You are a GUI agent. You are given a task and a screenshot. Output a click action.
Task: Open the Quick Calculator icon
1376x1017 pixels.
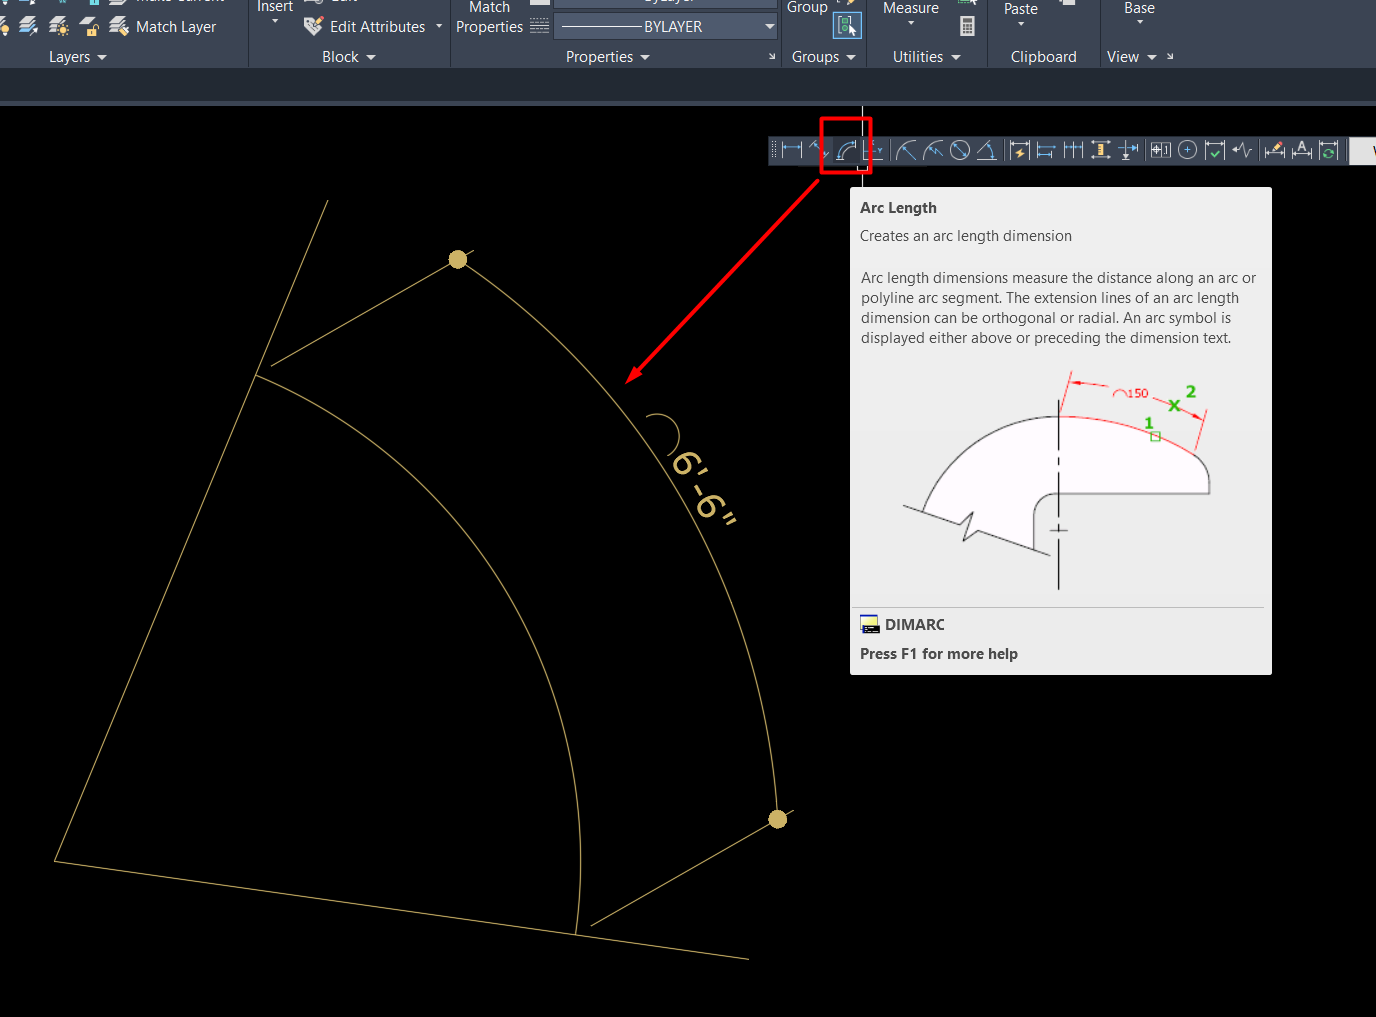point(967,26)
